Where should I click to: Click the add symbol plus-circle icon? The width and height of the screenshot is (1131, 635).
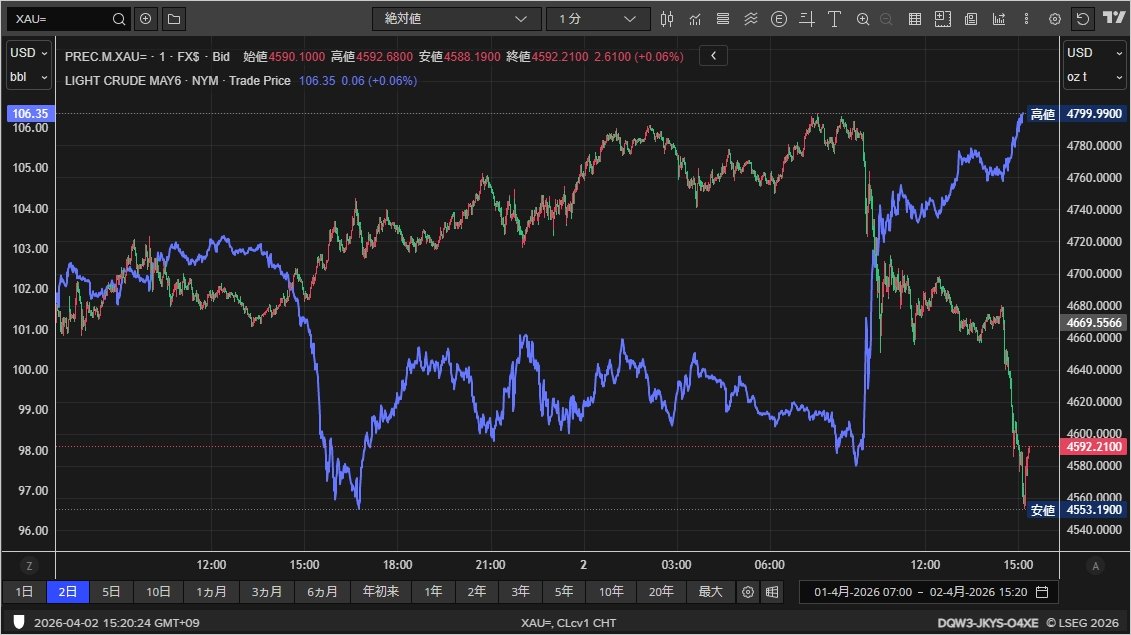(146, 19)
